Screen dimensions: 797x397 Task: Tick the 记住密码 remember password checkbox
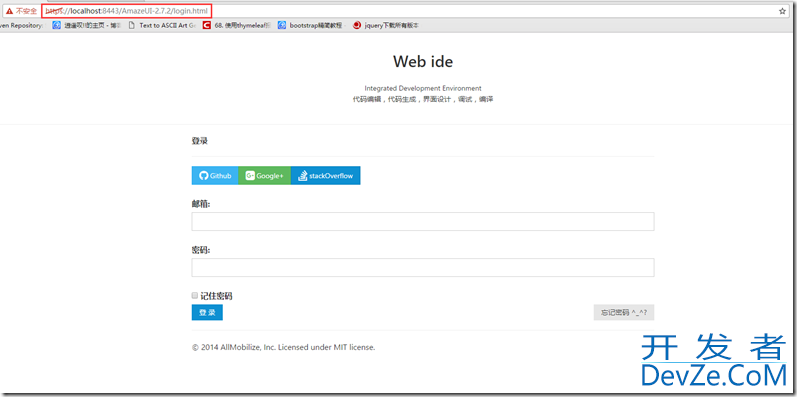(195, 295)
